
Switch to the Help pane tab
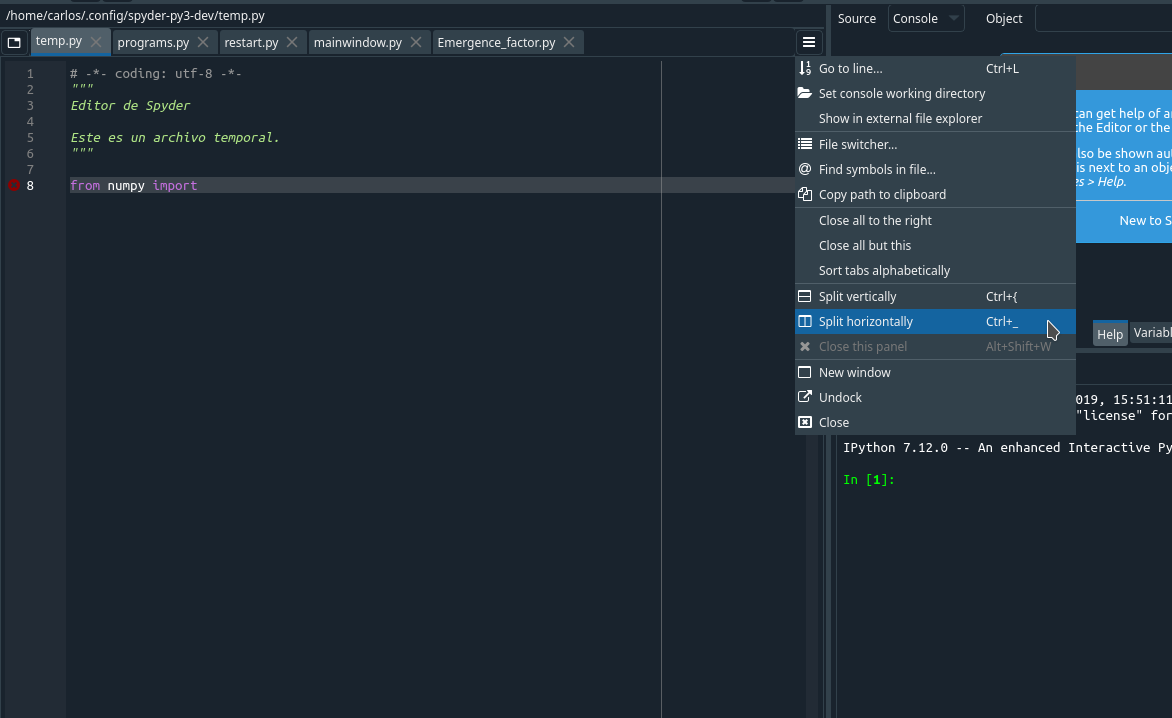click(1110, 334)
